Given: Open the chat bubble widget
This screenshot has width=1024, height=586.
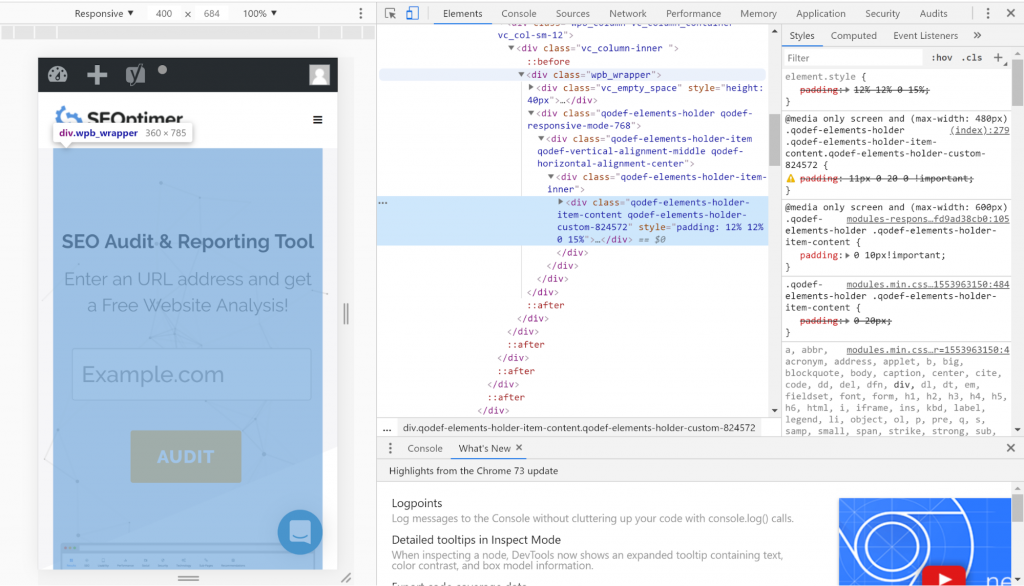Looking at the screenshot, I should (300, 532).
